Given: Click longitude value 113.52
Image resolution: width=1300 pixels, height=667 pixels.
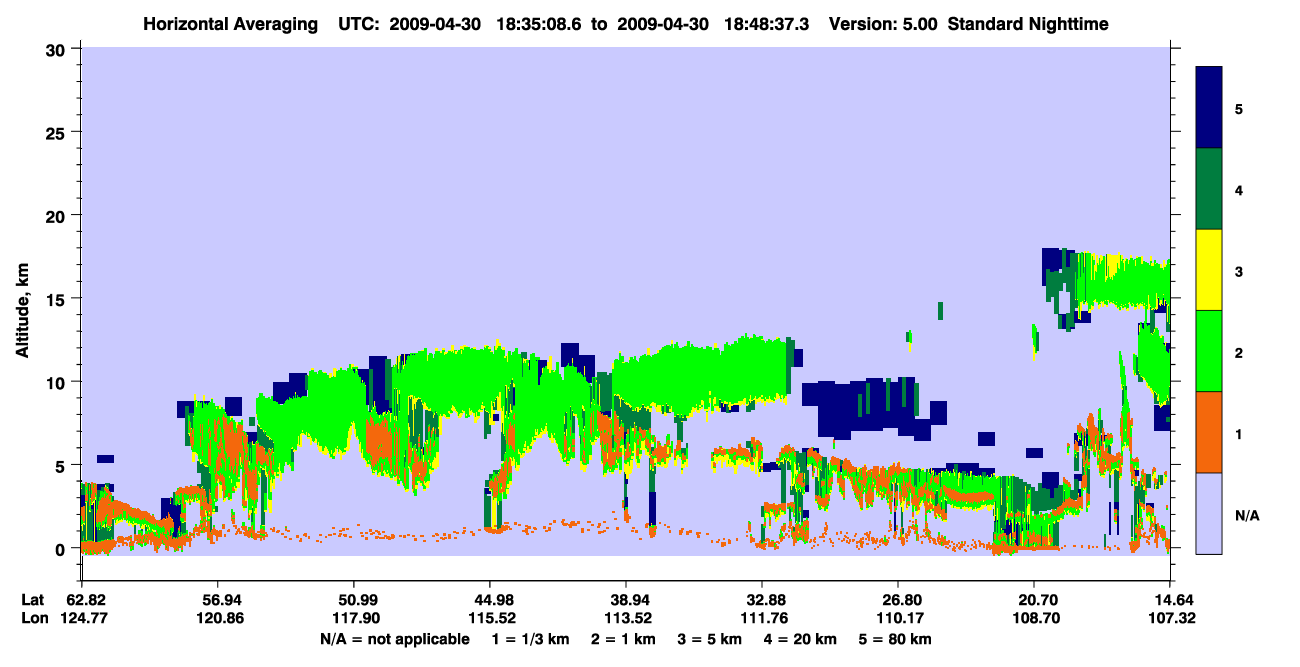Looking at the screenshot, I should point(626,619).
